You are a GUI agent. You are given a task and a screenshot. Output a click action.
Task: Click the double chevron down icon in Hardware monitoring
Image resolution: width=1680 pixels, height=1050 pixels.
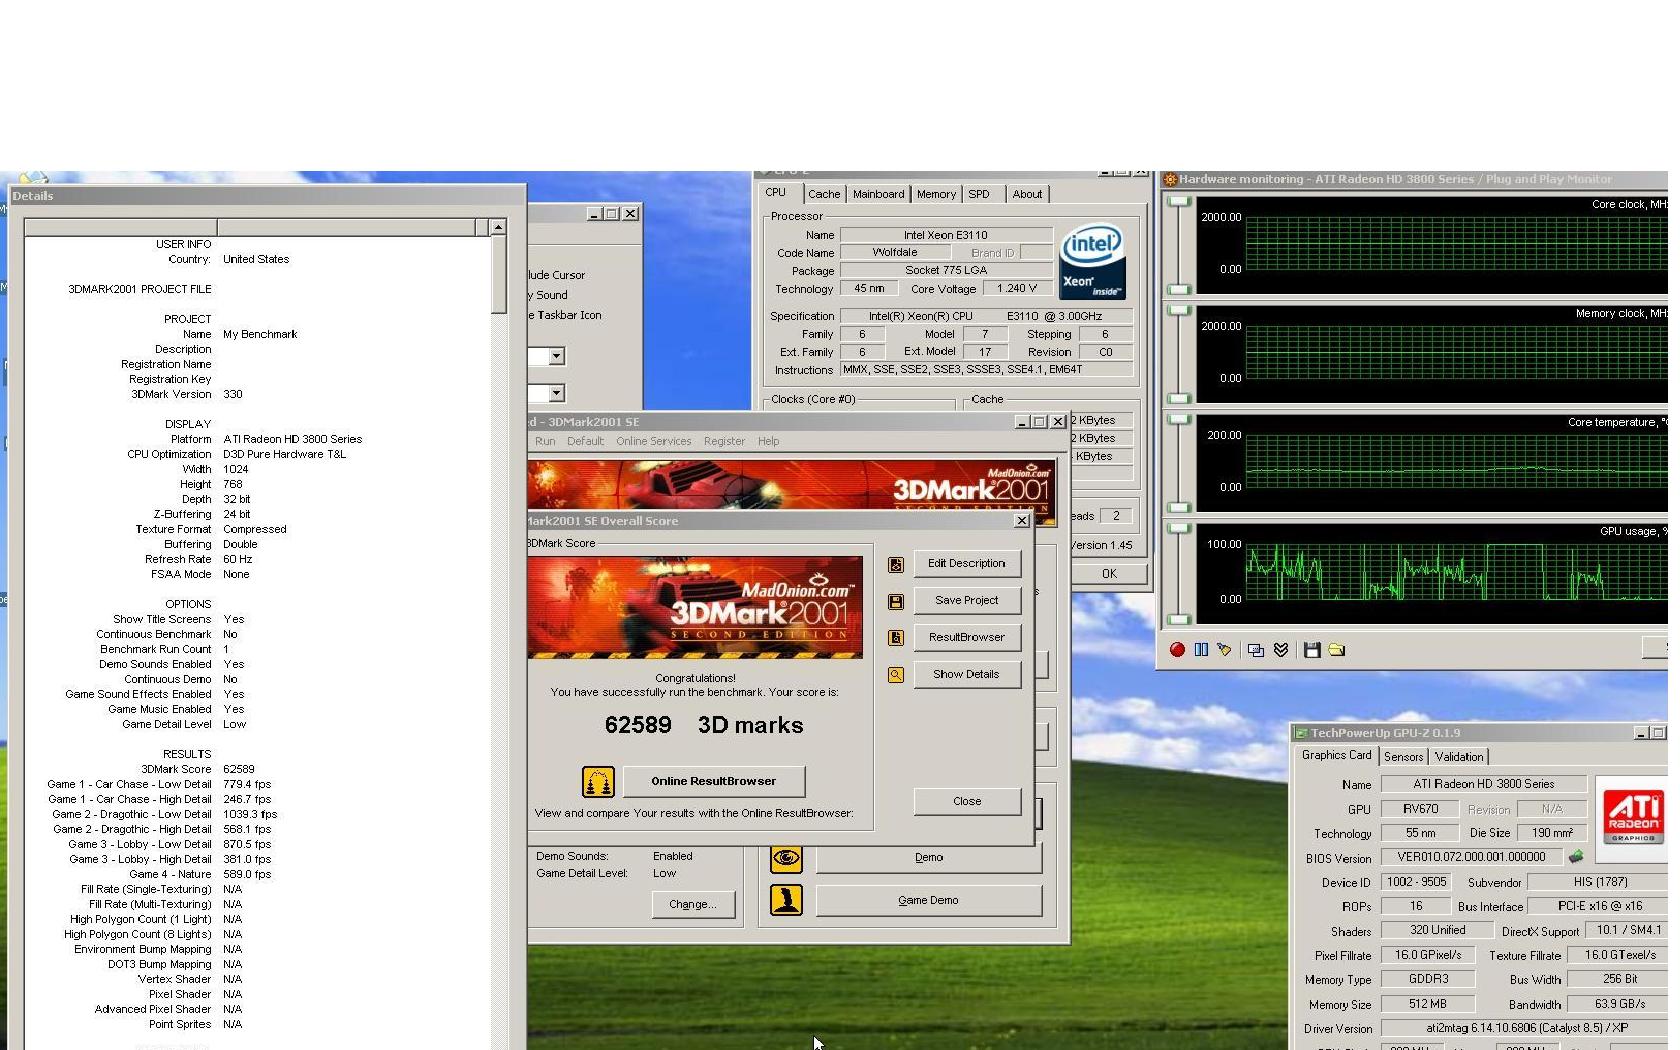pyautogui.click(x=1280, y=650)
